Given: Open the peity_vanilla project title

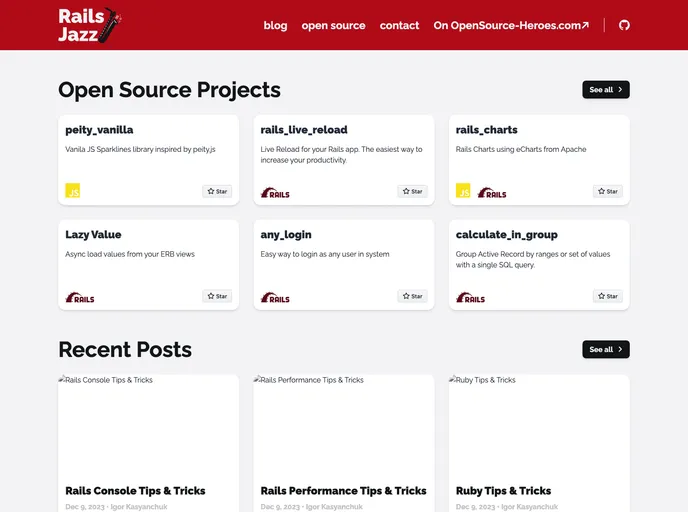Looking at the screenshot, I should pos(99,130).
